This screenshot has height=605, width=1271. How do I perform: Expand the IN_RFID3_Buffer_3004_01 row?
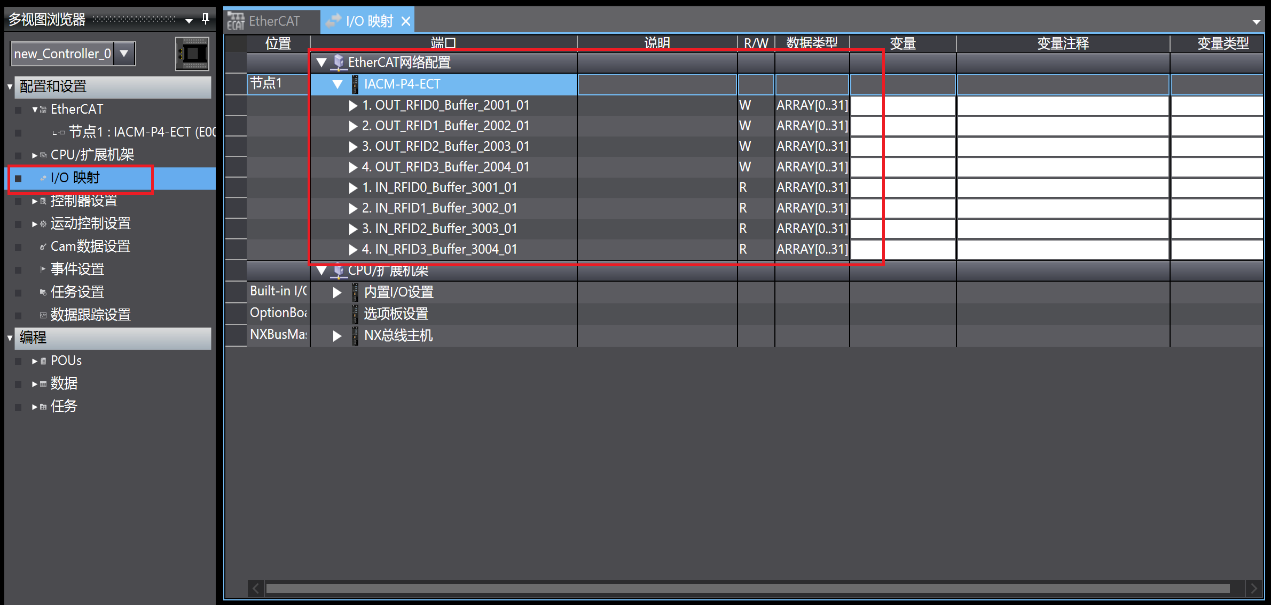(x=353, y=249)
